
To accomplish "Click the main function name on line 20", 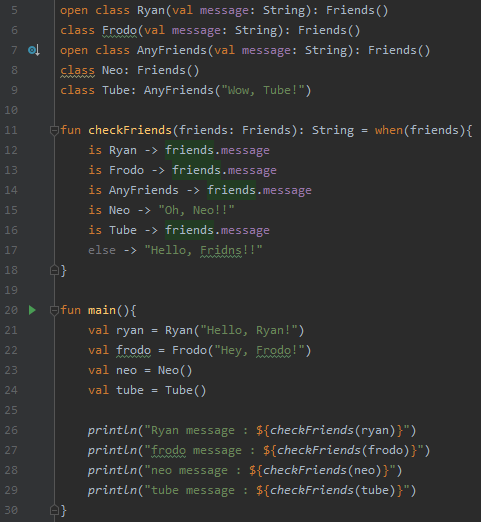I will (102, 310).
